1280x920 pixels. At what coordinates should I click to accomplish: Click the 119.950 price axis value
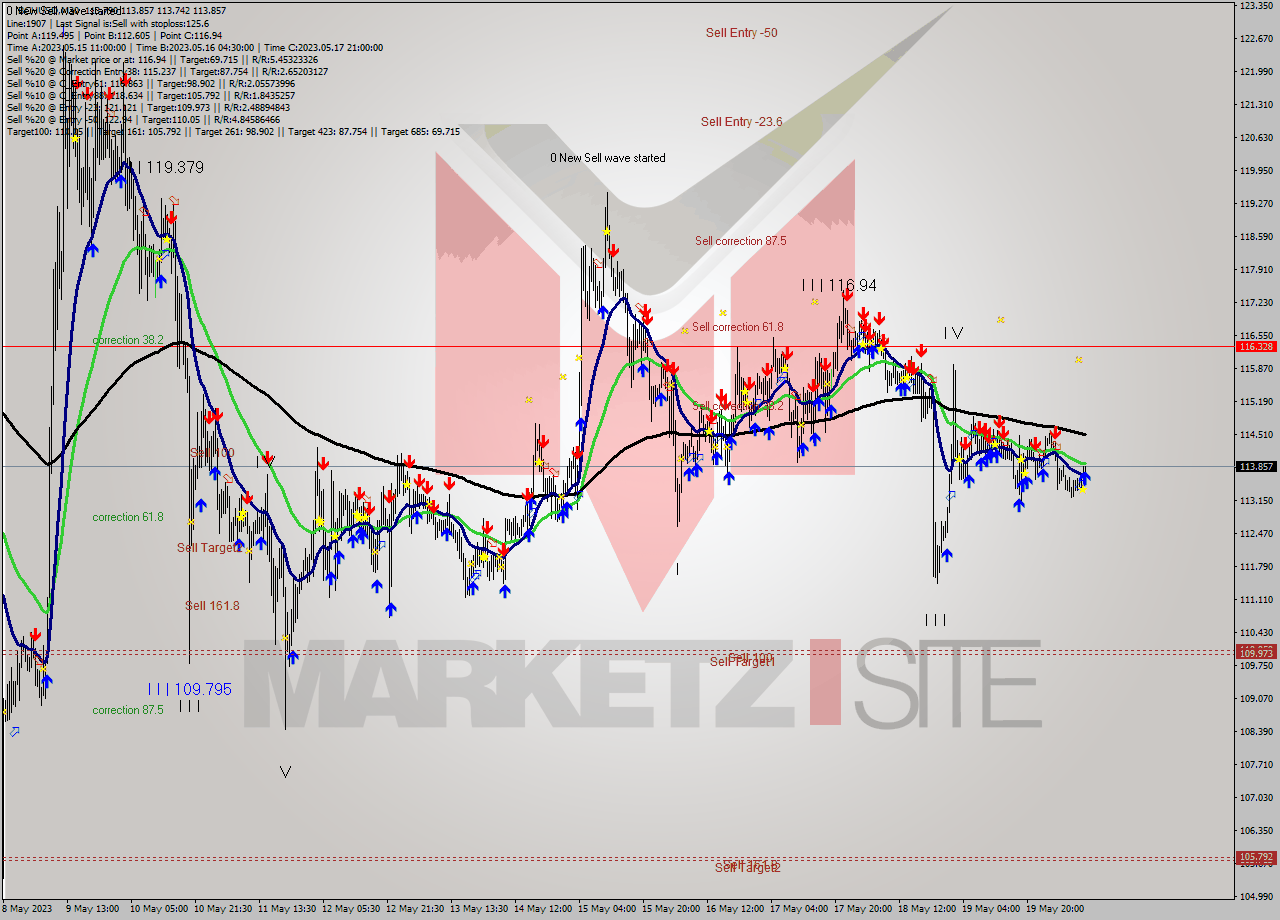(1256, 171)
